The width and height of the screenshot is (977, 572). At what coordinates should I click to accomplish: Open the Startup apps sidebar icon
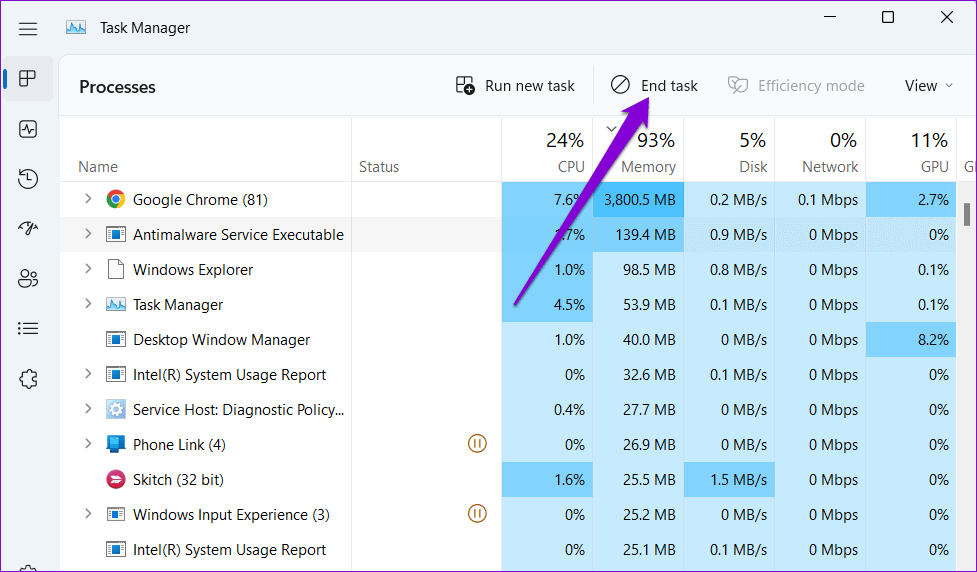[x=28, y=228]
